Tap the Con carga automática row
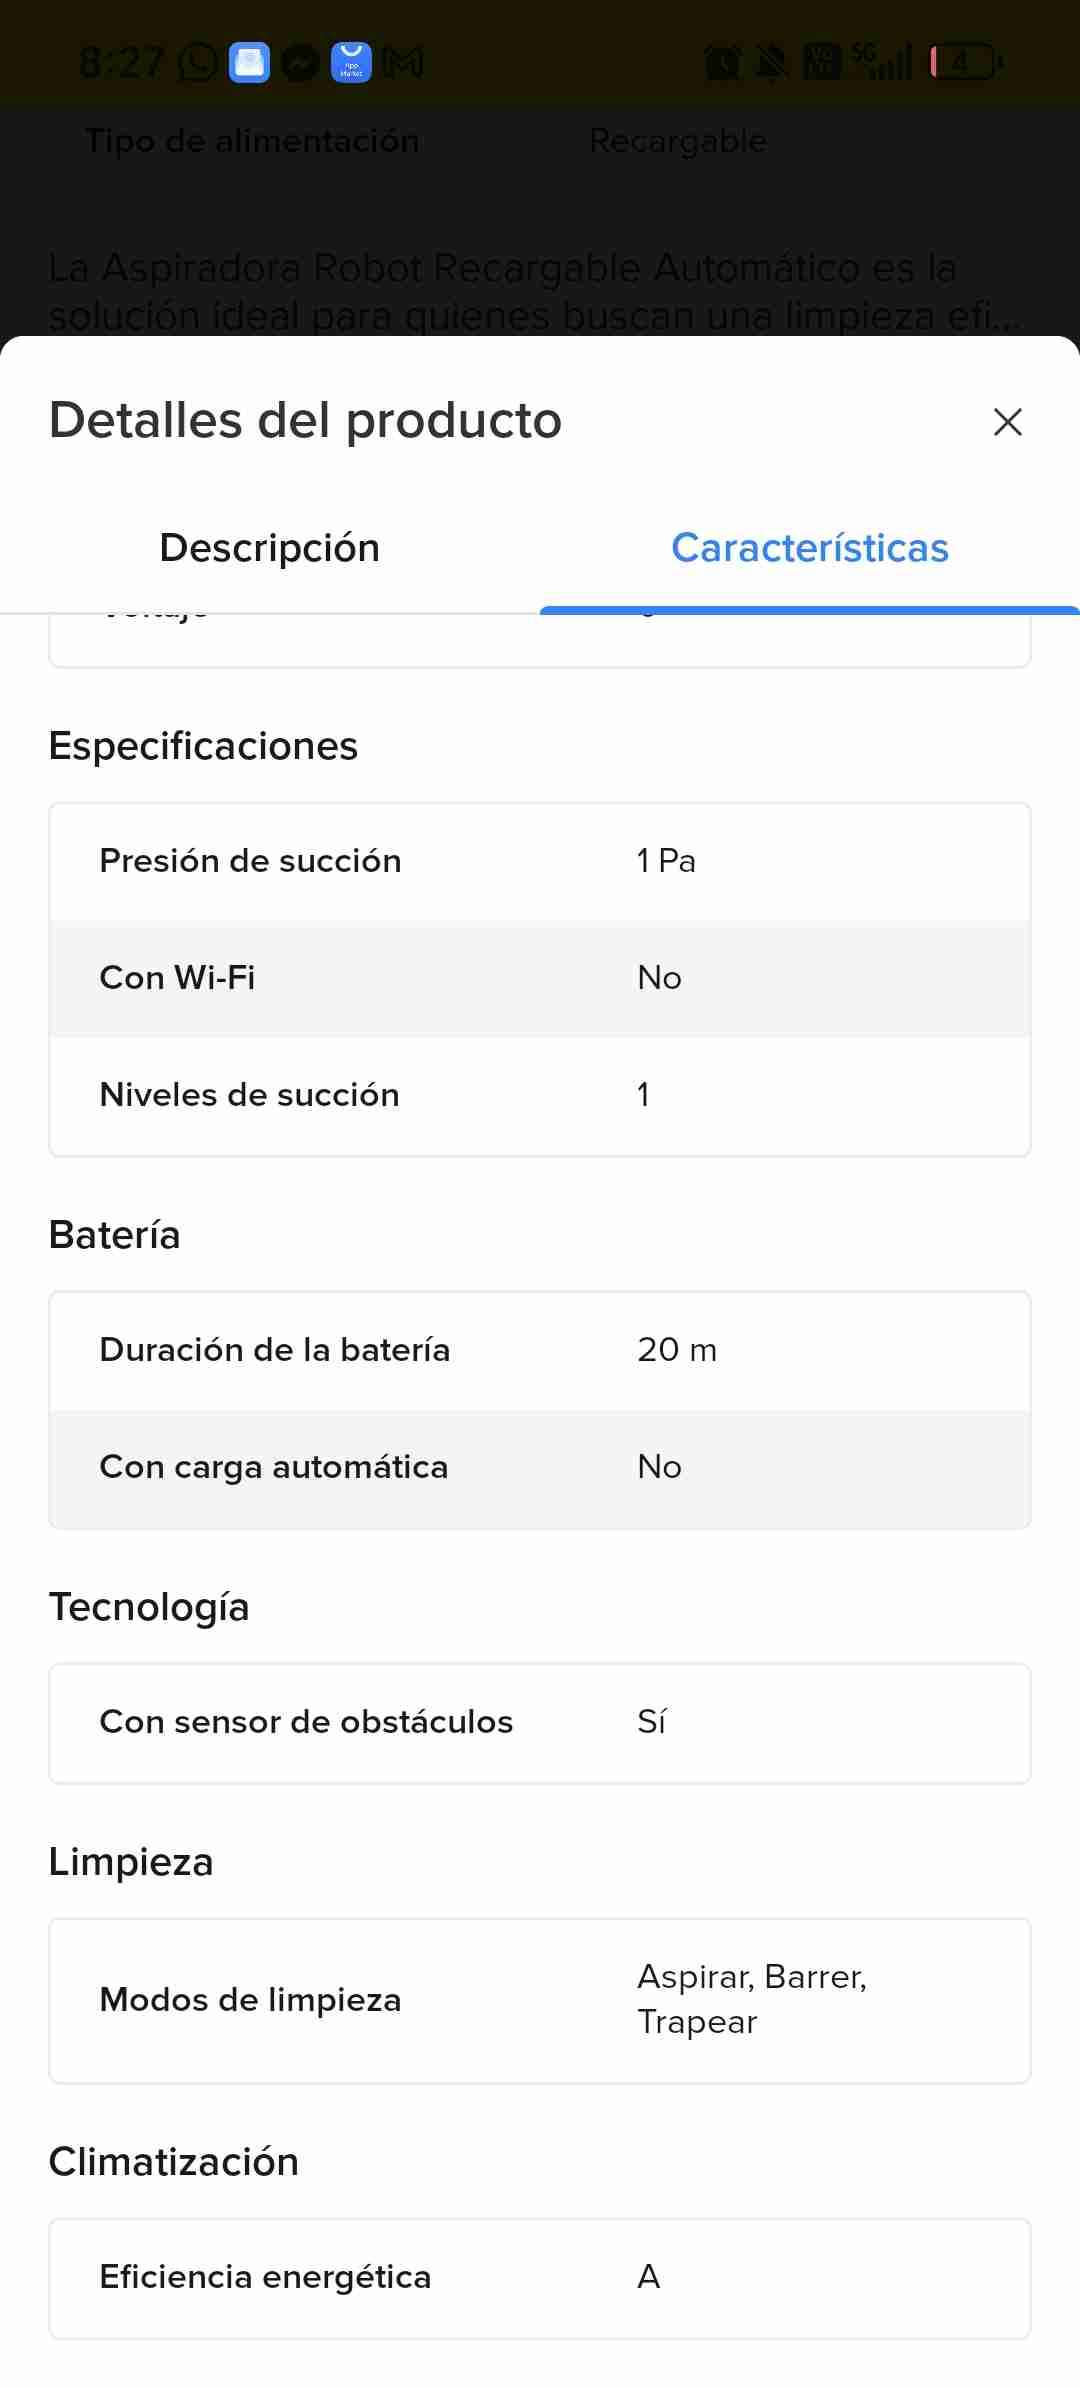Screen dimensions: 1080x2388 [x=540, y=1467]
